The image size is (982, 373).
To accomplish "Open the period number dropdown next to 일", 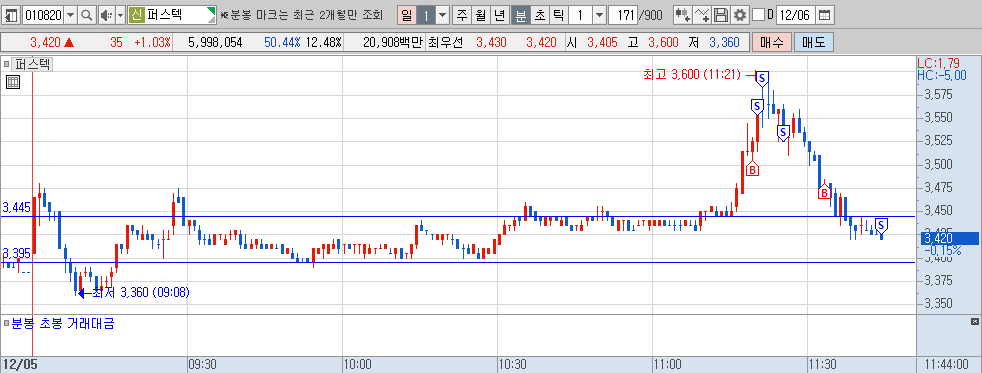I will [442, 14].
